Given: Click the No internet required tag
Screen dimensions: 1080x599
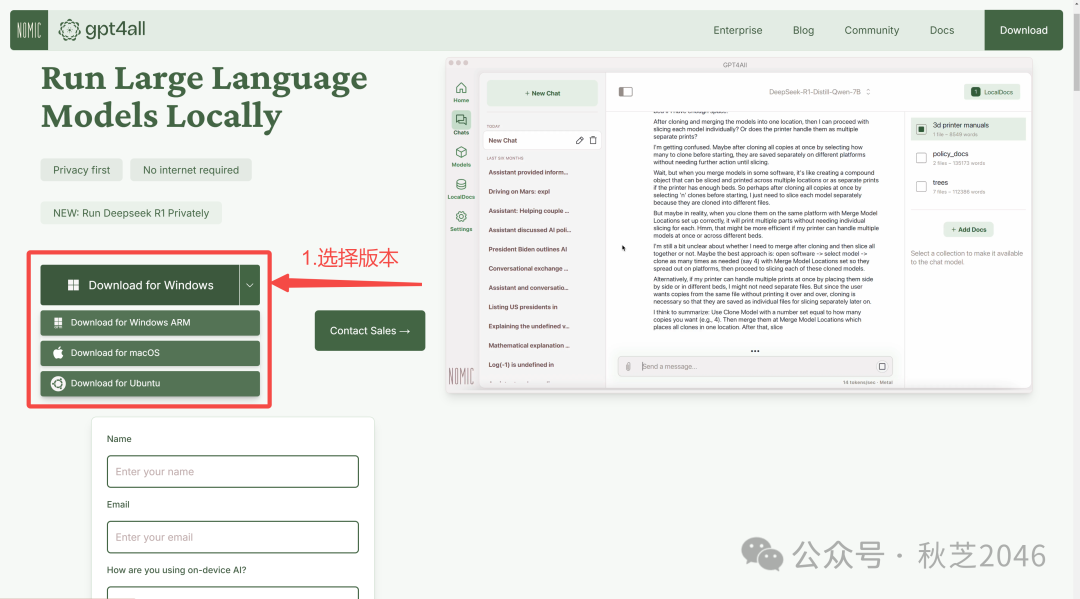Looking at the screenshot, I should 191,170.
